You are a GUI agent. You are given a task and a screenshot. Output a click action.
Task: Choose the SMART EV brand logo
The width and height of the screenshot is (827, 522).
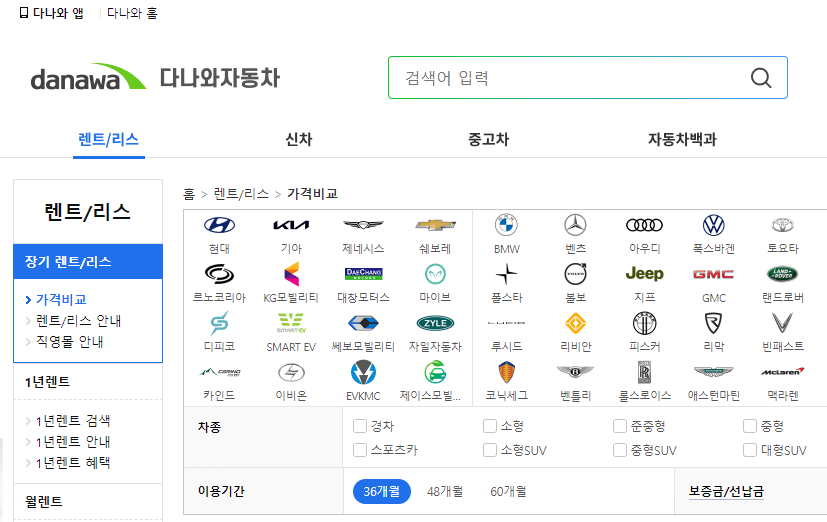click(291, 323)
